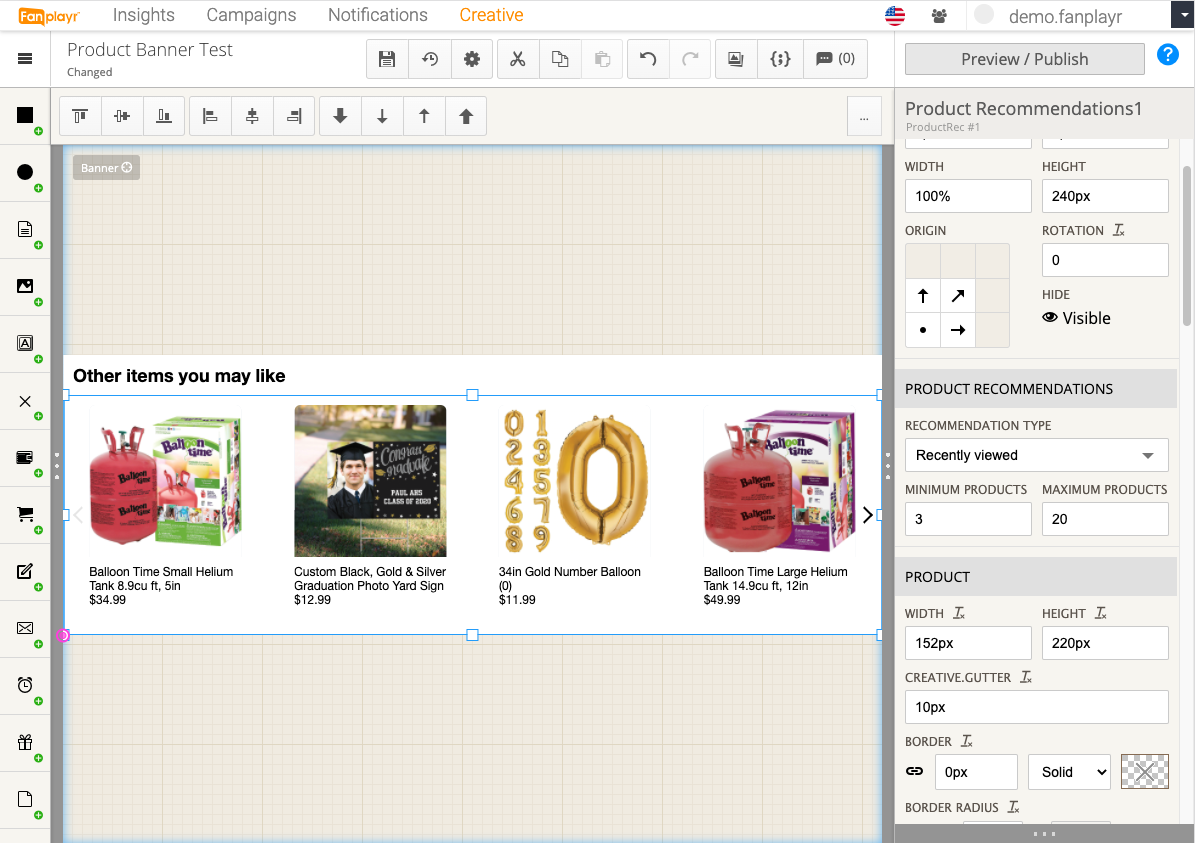
Task: Open the Campaigns tab
Action: (251, 15)
